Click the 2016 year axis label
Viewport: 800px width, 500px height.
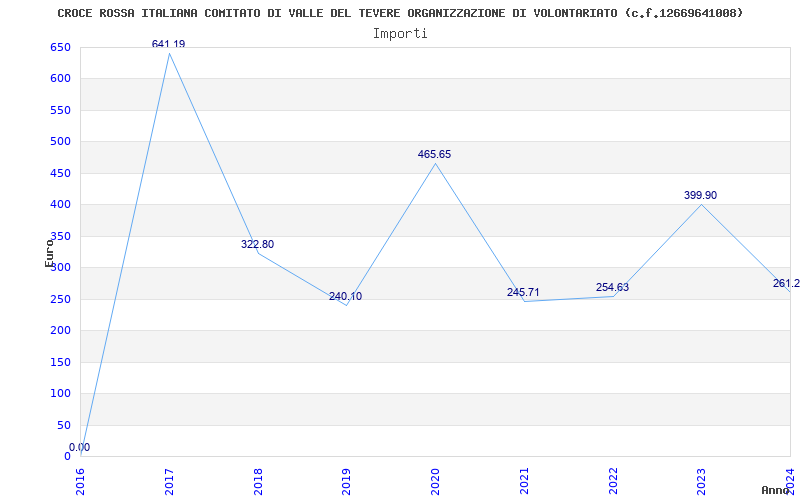[x=80, y=481]
